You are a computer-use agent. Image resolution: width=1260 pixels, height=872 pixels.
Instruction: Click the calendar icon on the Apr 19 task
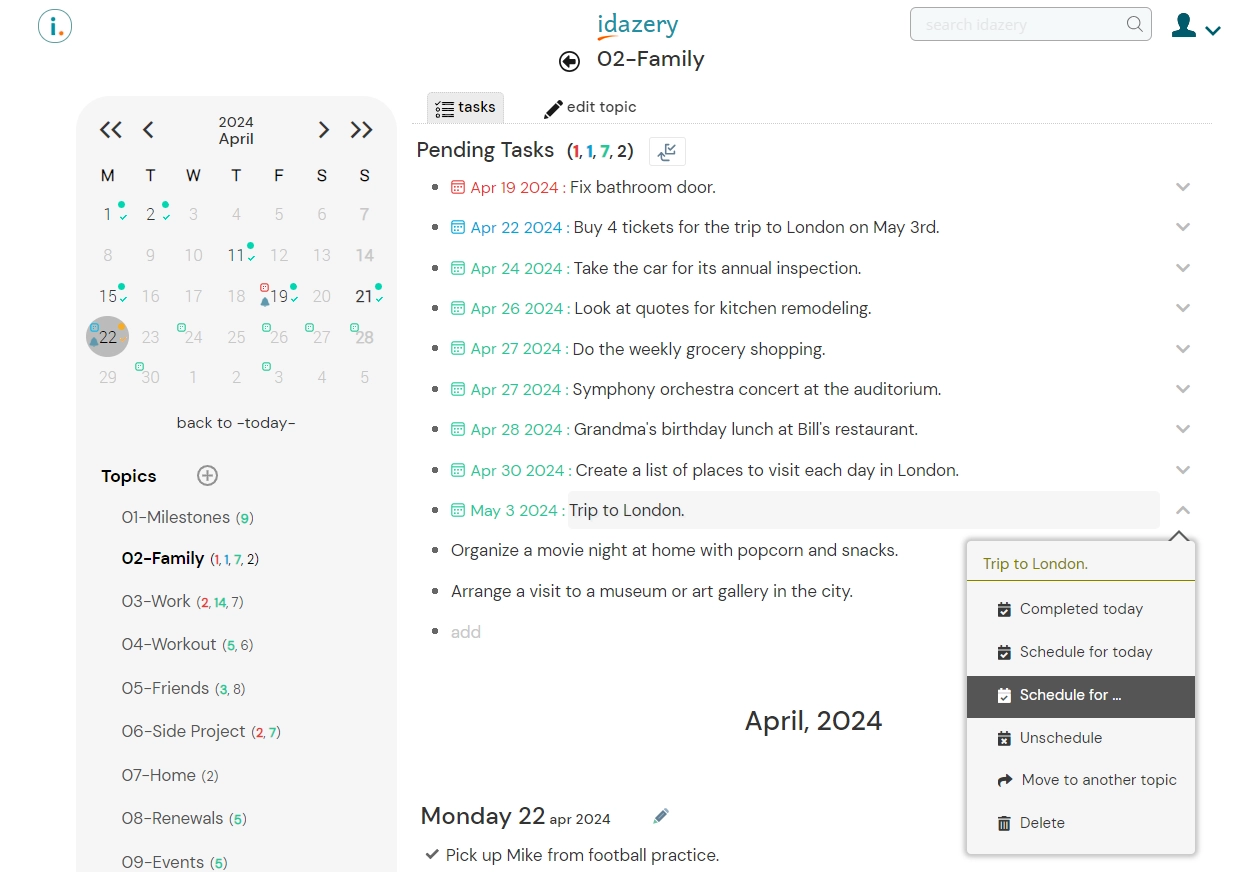pyautogui.click(x=458, y=187)
